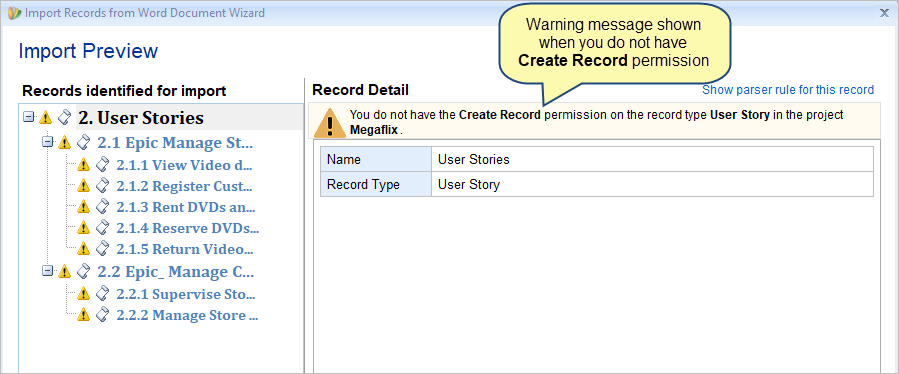
Task: Click tag icon next to 2. User Stories
Action: pos(65,118)
